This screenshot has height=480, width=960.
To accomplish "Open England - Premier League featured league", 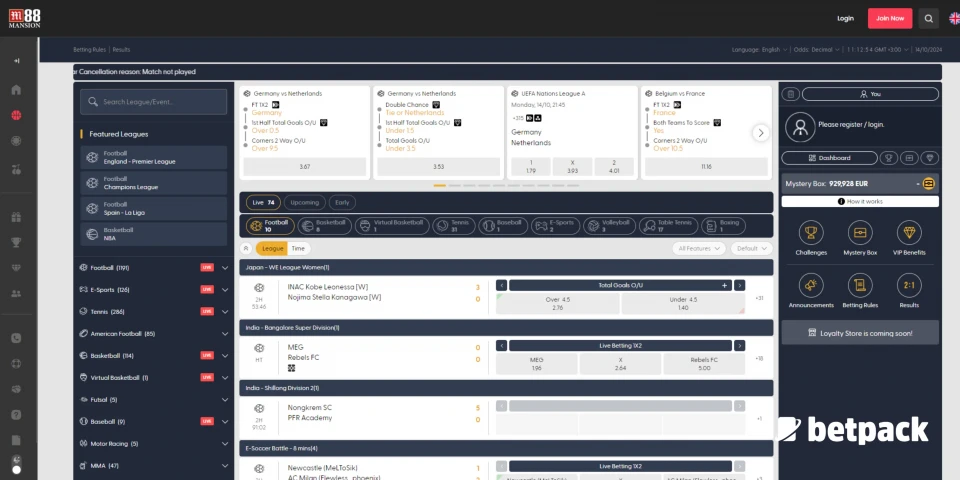I will (154, 157).
